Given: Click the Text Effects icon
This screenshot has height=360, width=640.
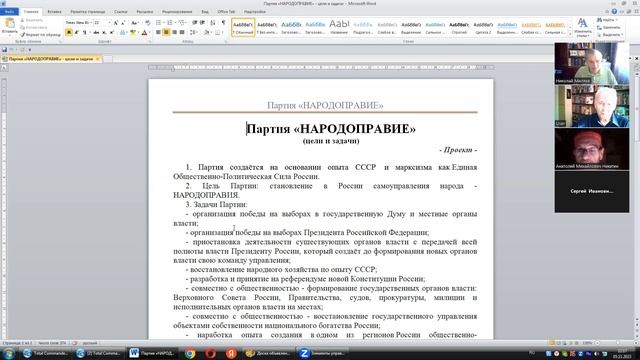Looking at the screenshot, I should pos(123,32).
